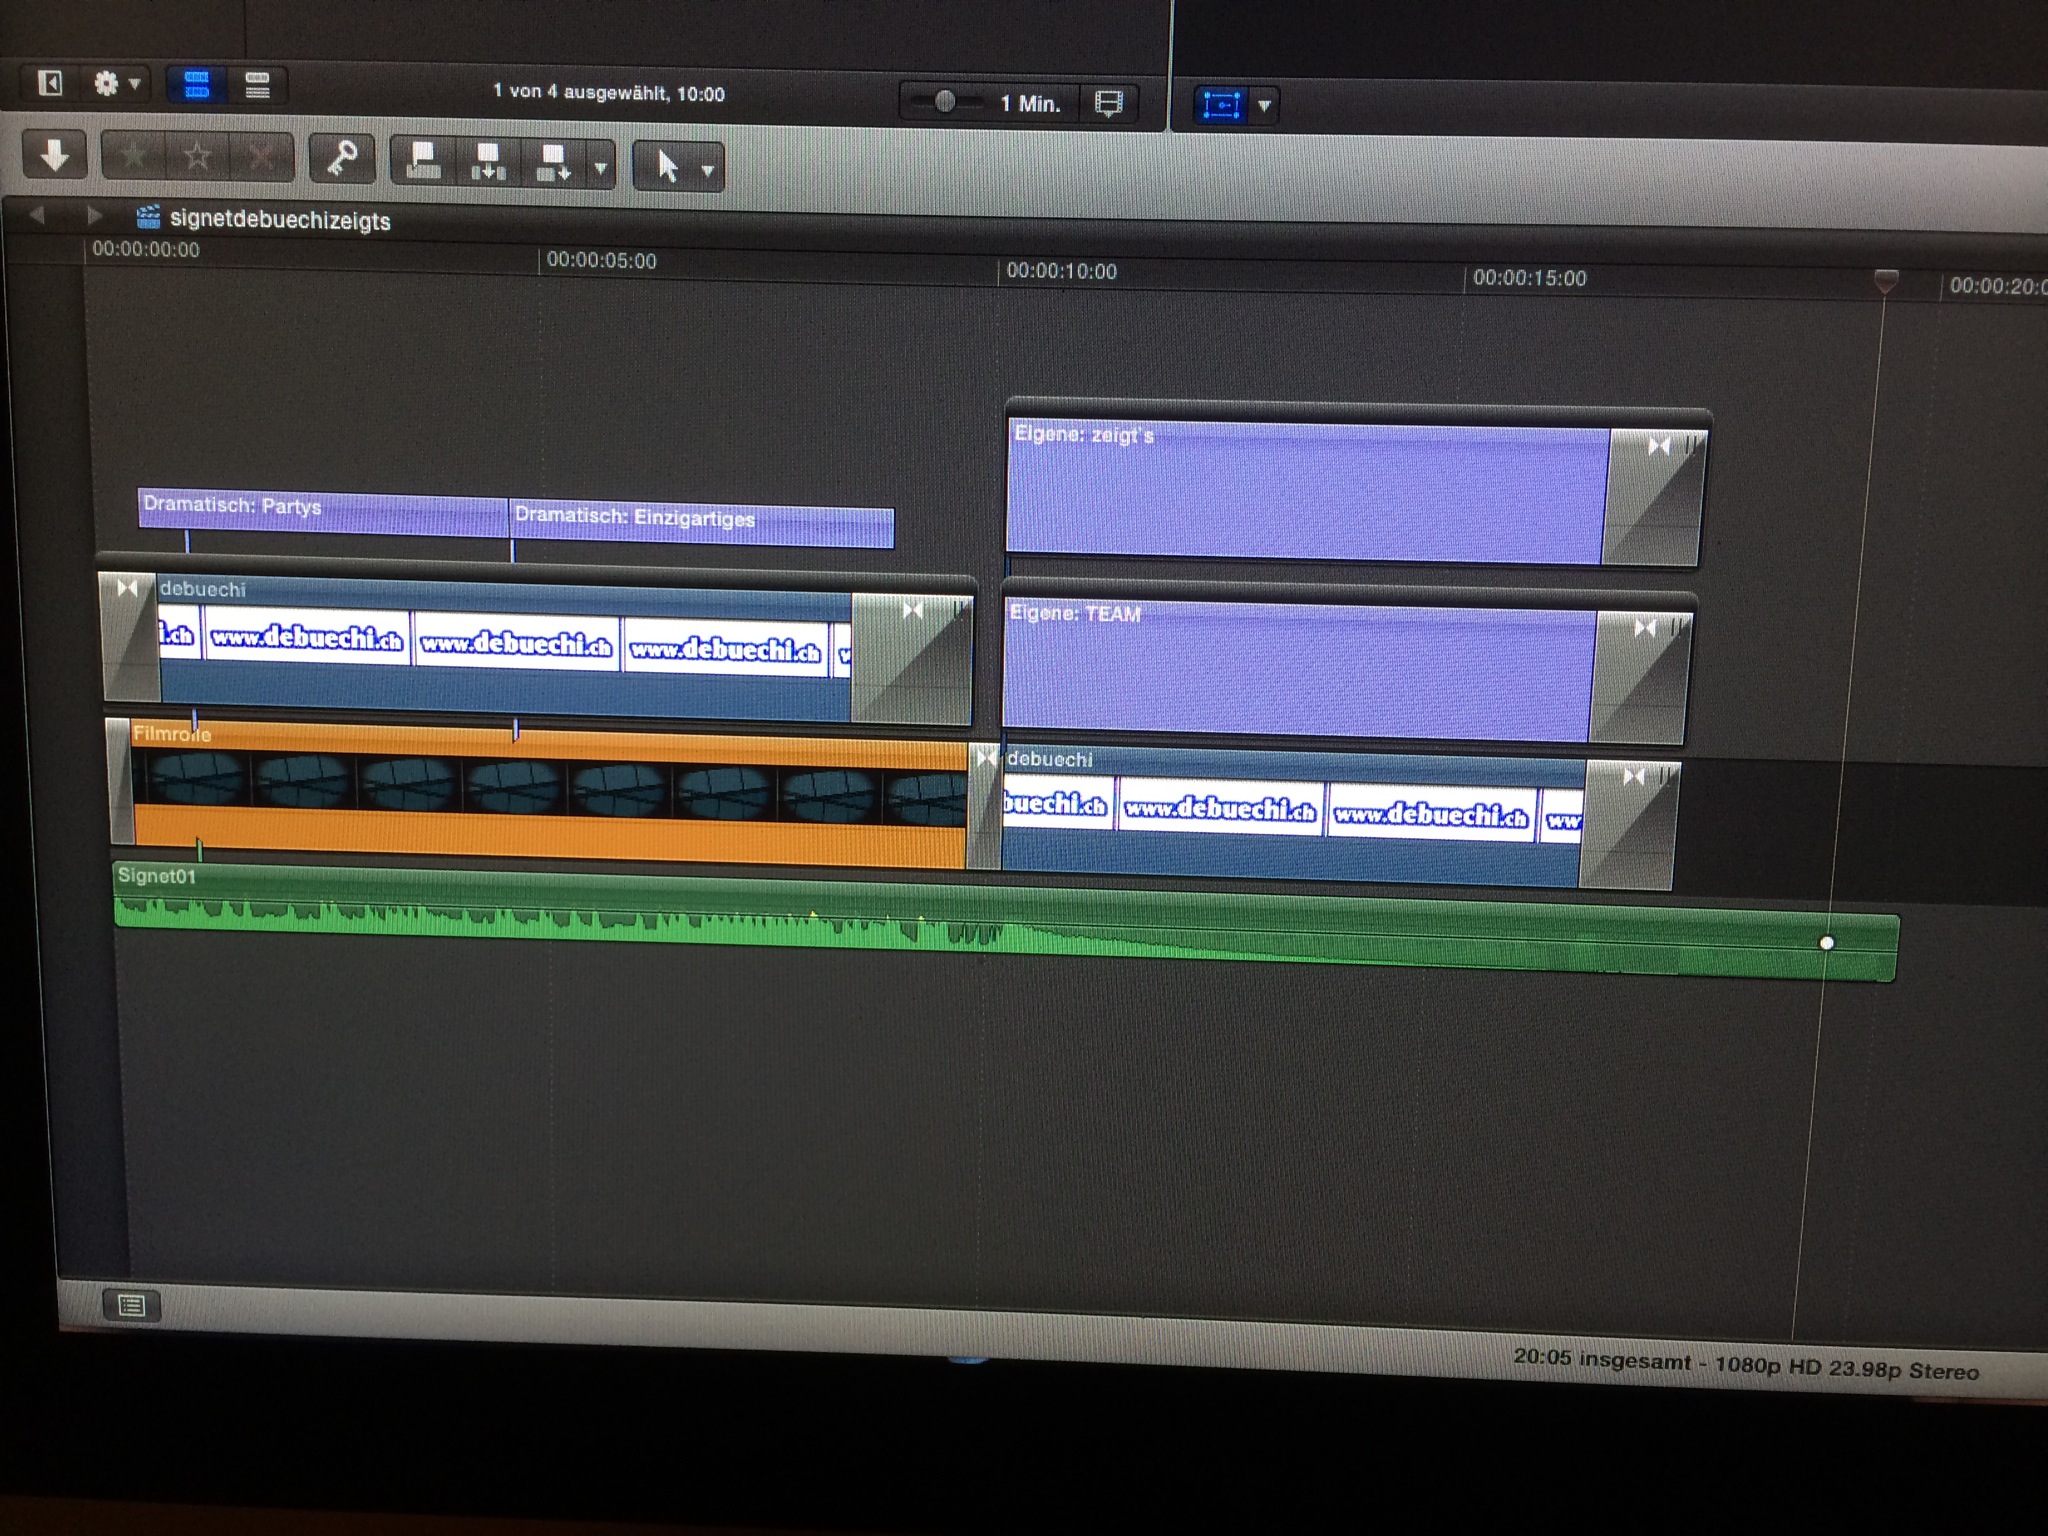2048x1536 pixels.
Task: Select the Dramatisch: Partys title clip
Action: [323, 511]
